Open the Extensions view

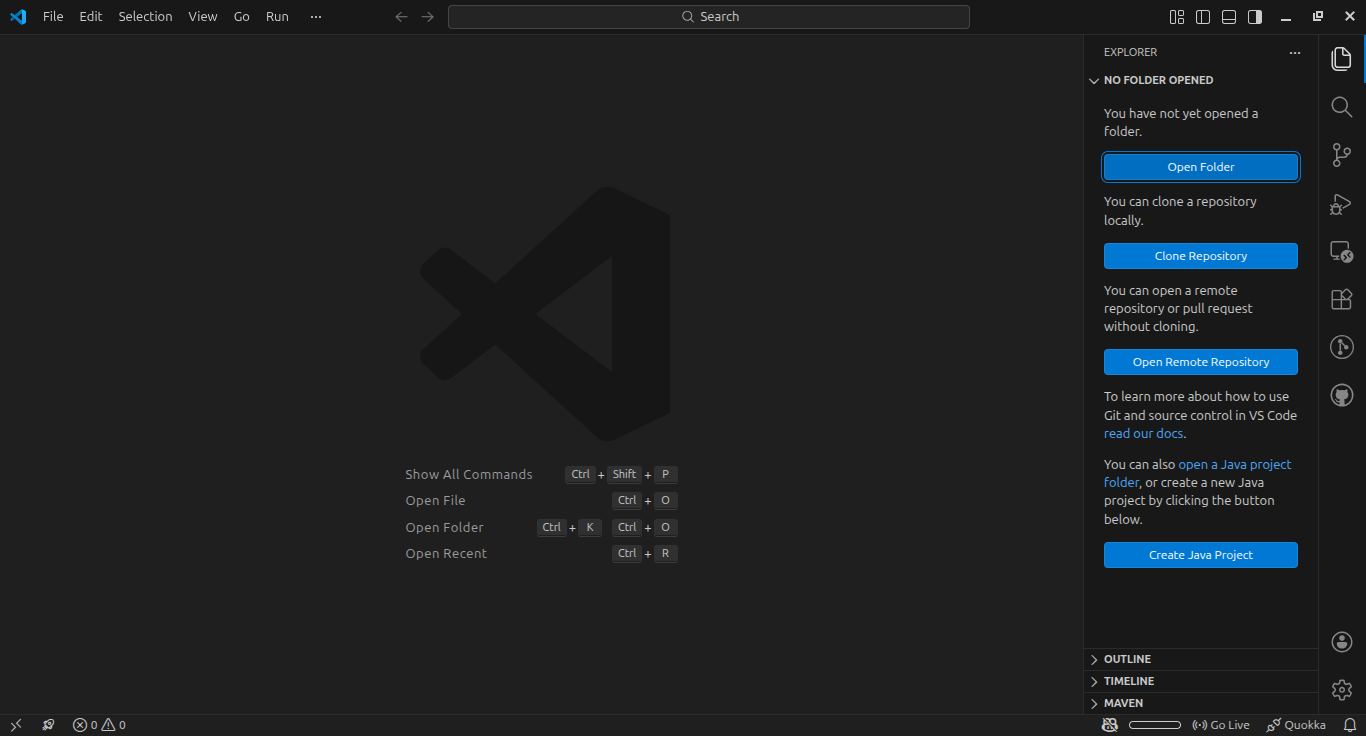tap(1342, 299)
